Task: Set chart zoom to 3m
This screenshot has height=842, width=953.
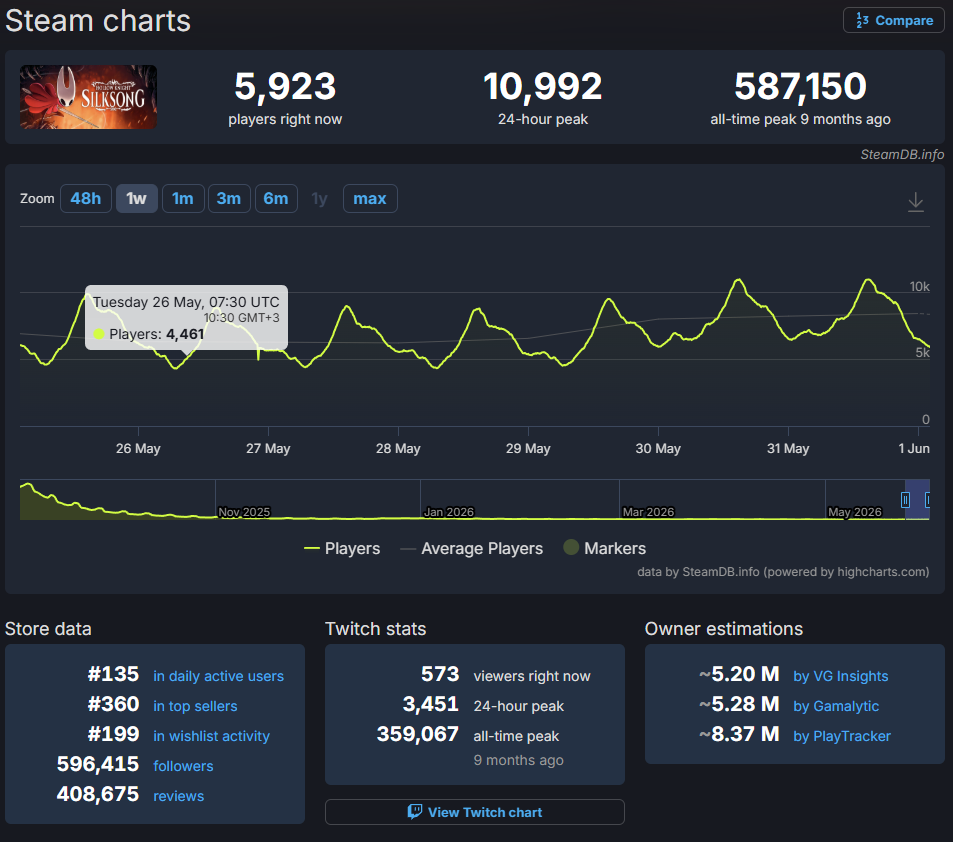Action: [x=229, y=199]
